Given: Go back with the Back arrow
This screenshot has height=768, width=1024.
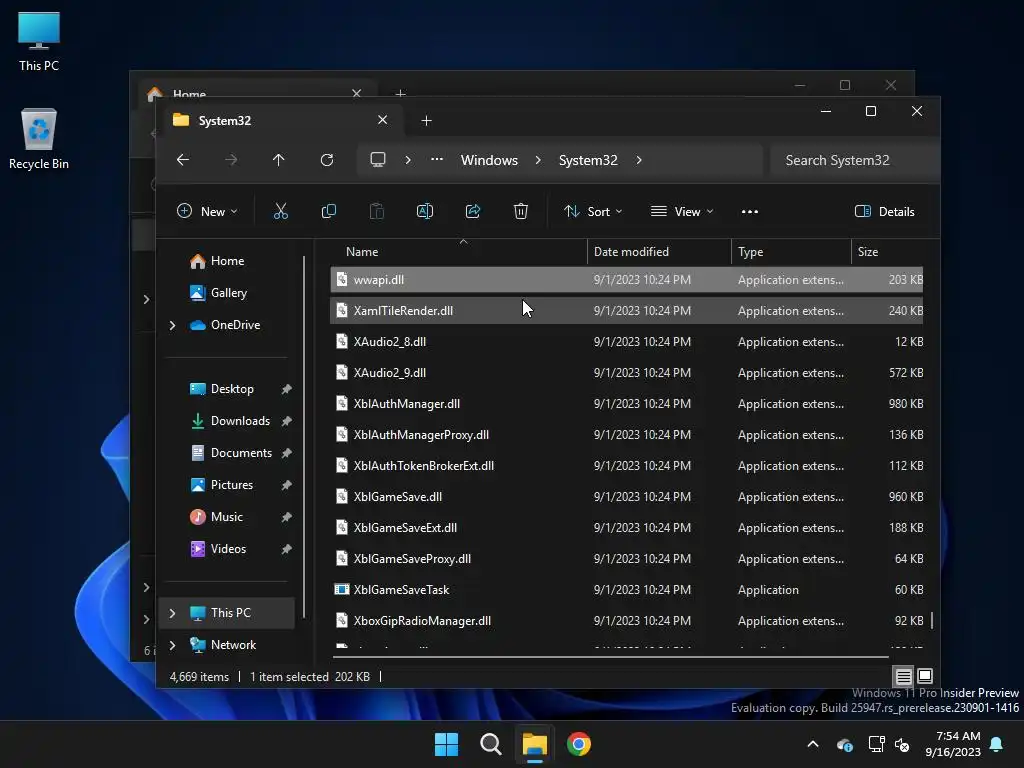Looking at the screenshot, I should 183,160.
